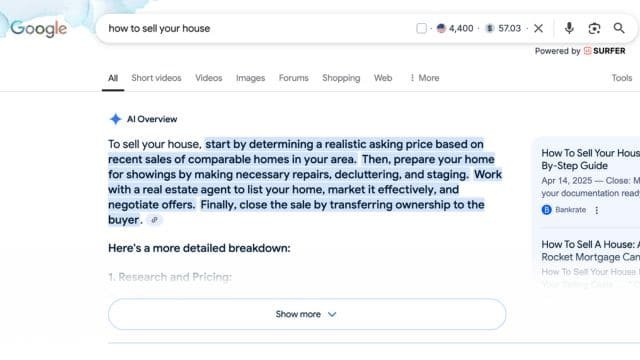This screenshot has width=640, height=360.
Task: Open the search Tools options
Action: coord(622,78)
